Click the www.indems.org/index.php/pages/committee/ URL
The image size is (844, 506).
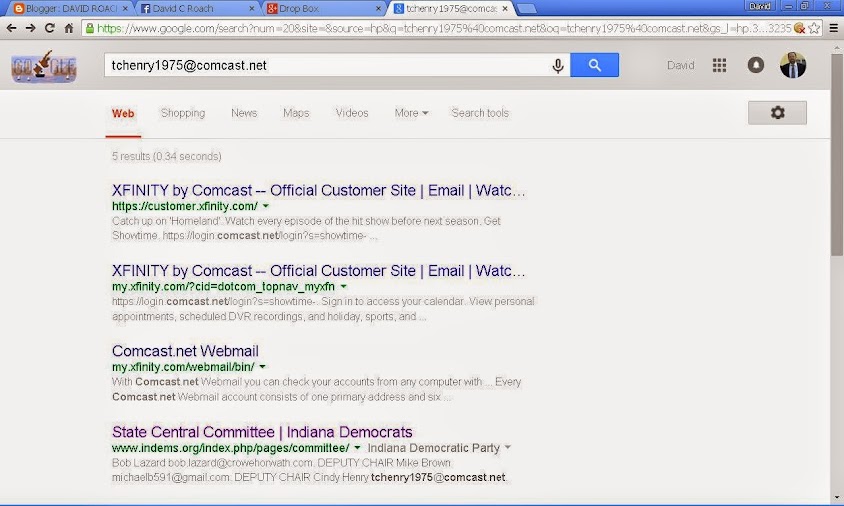230,448
